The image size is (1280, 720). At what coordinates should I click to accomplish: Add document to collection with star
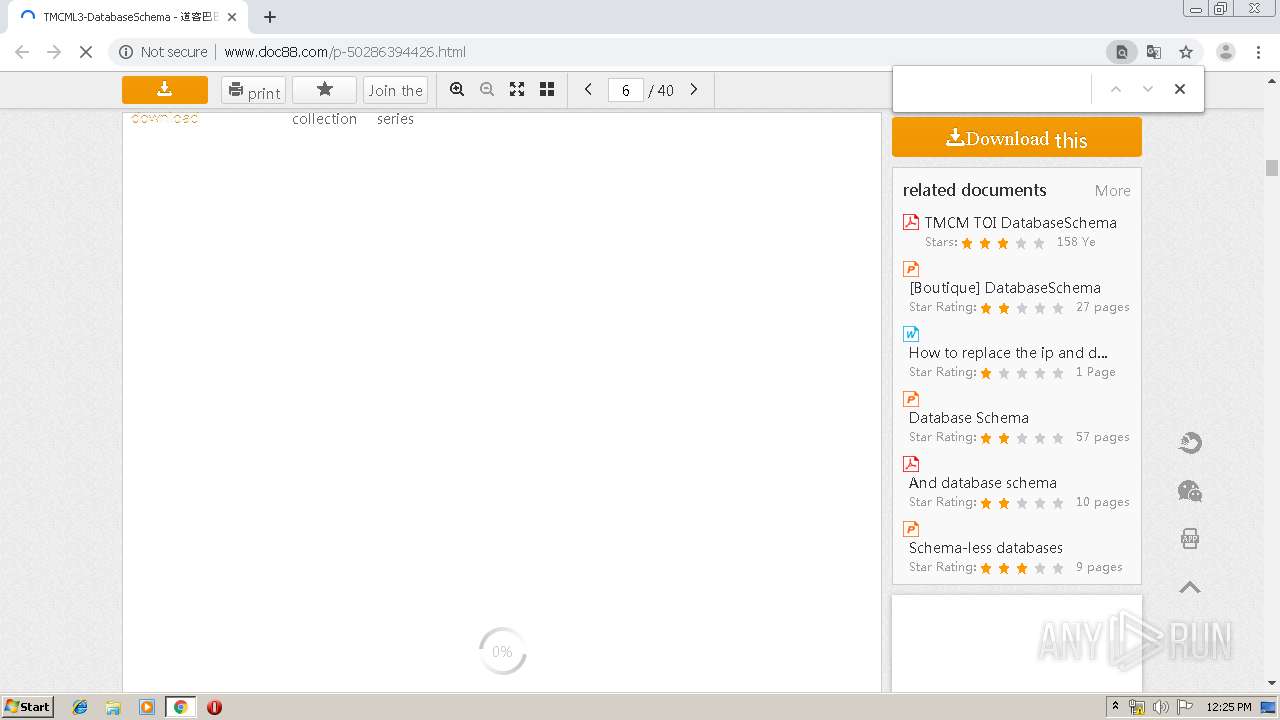pyautogui.click(x=324, y=90)
